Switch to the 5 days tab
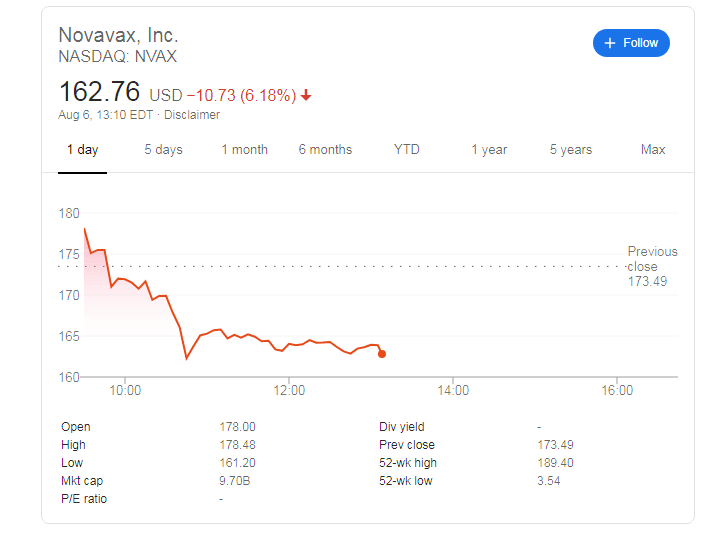The image size is (711, 535). (x=163, y=150)
